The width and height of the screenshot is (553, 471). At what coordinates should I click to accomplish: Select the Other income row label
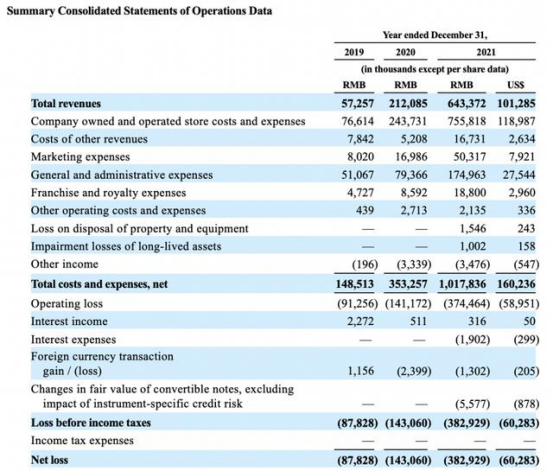click(x=65, y=264)
